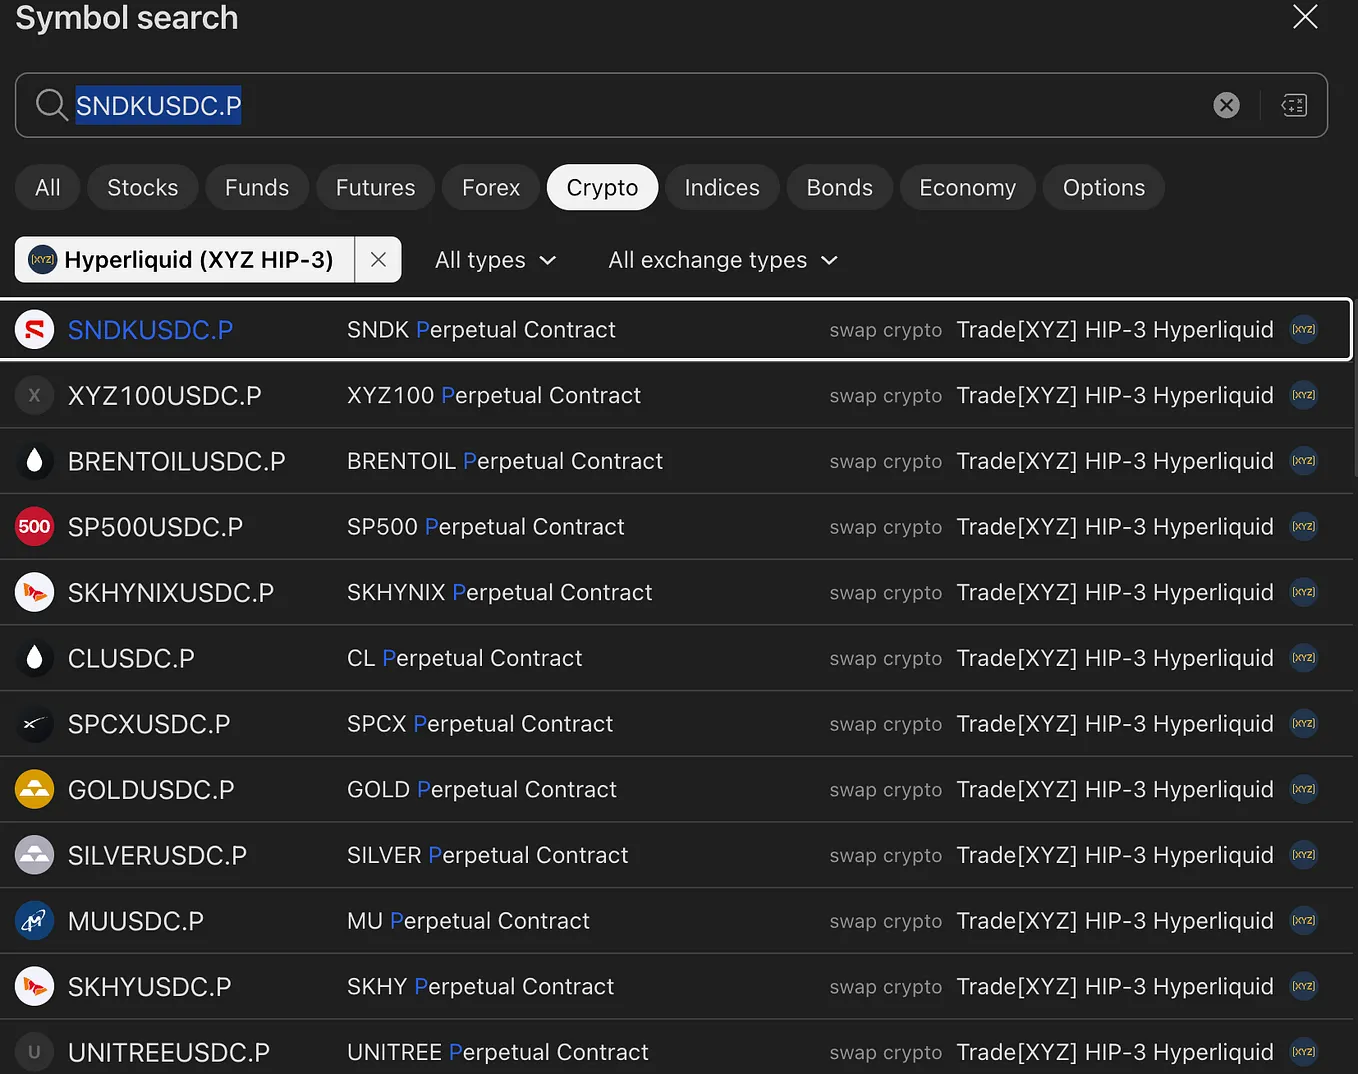Image resolution: width=1358 pixels, height=1074 pixels.
Task: Click the BRENTOIL oil drop icon
Action: tap(34, 461)
